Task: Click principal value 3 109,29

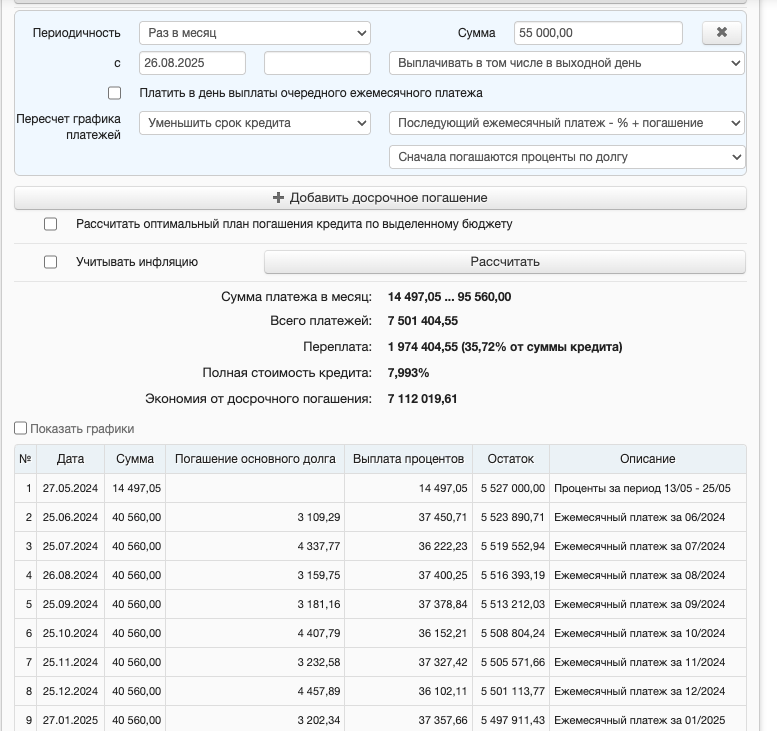Action: 319,517
